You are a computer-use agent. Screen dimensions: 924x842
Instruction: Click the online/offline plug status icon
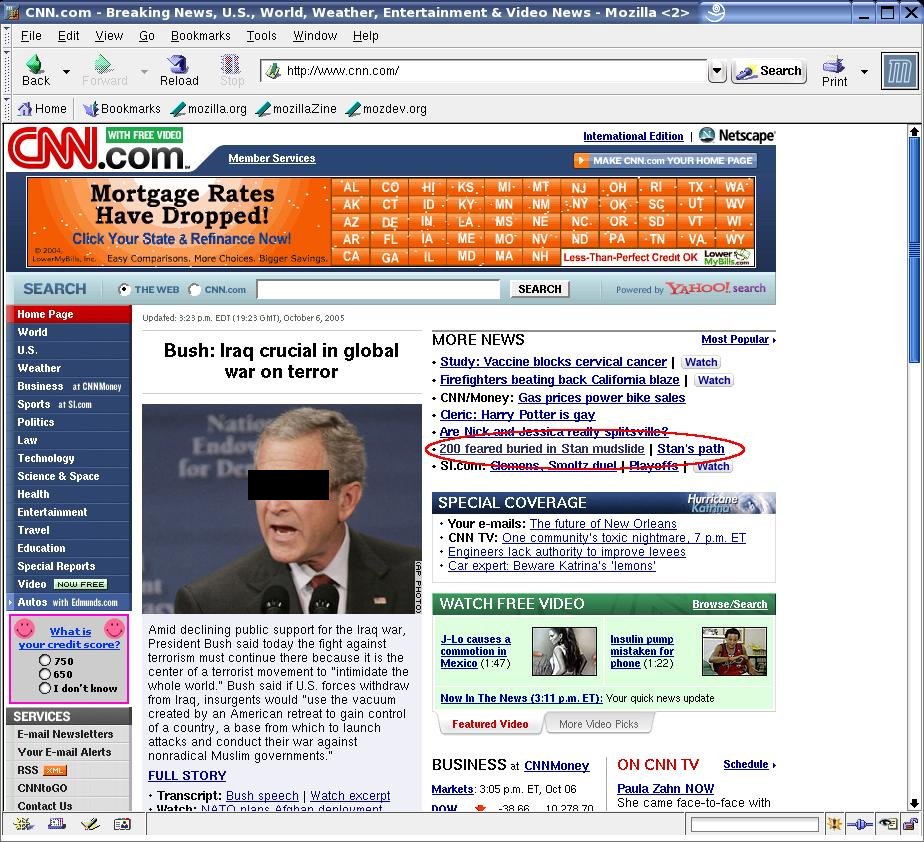click(x=860, y=824)
